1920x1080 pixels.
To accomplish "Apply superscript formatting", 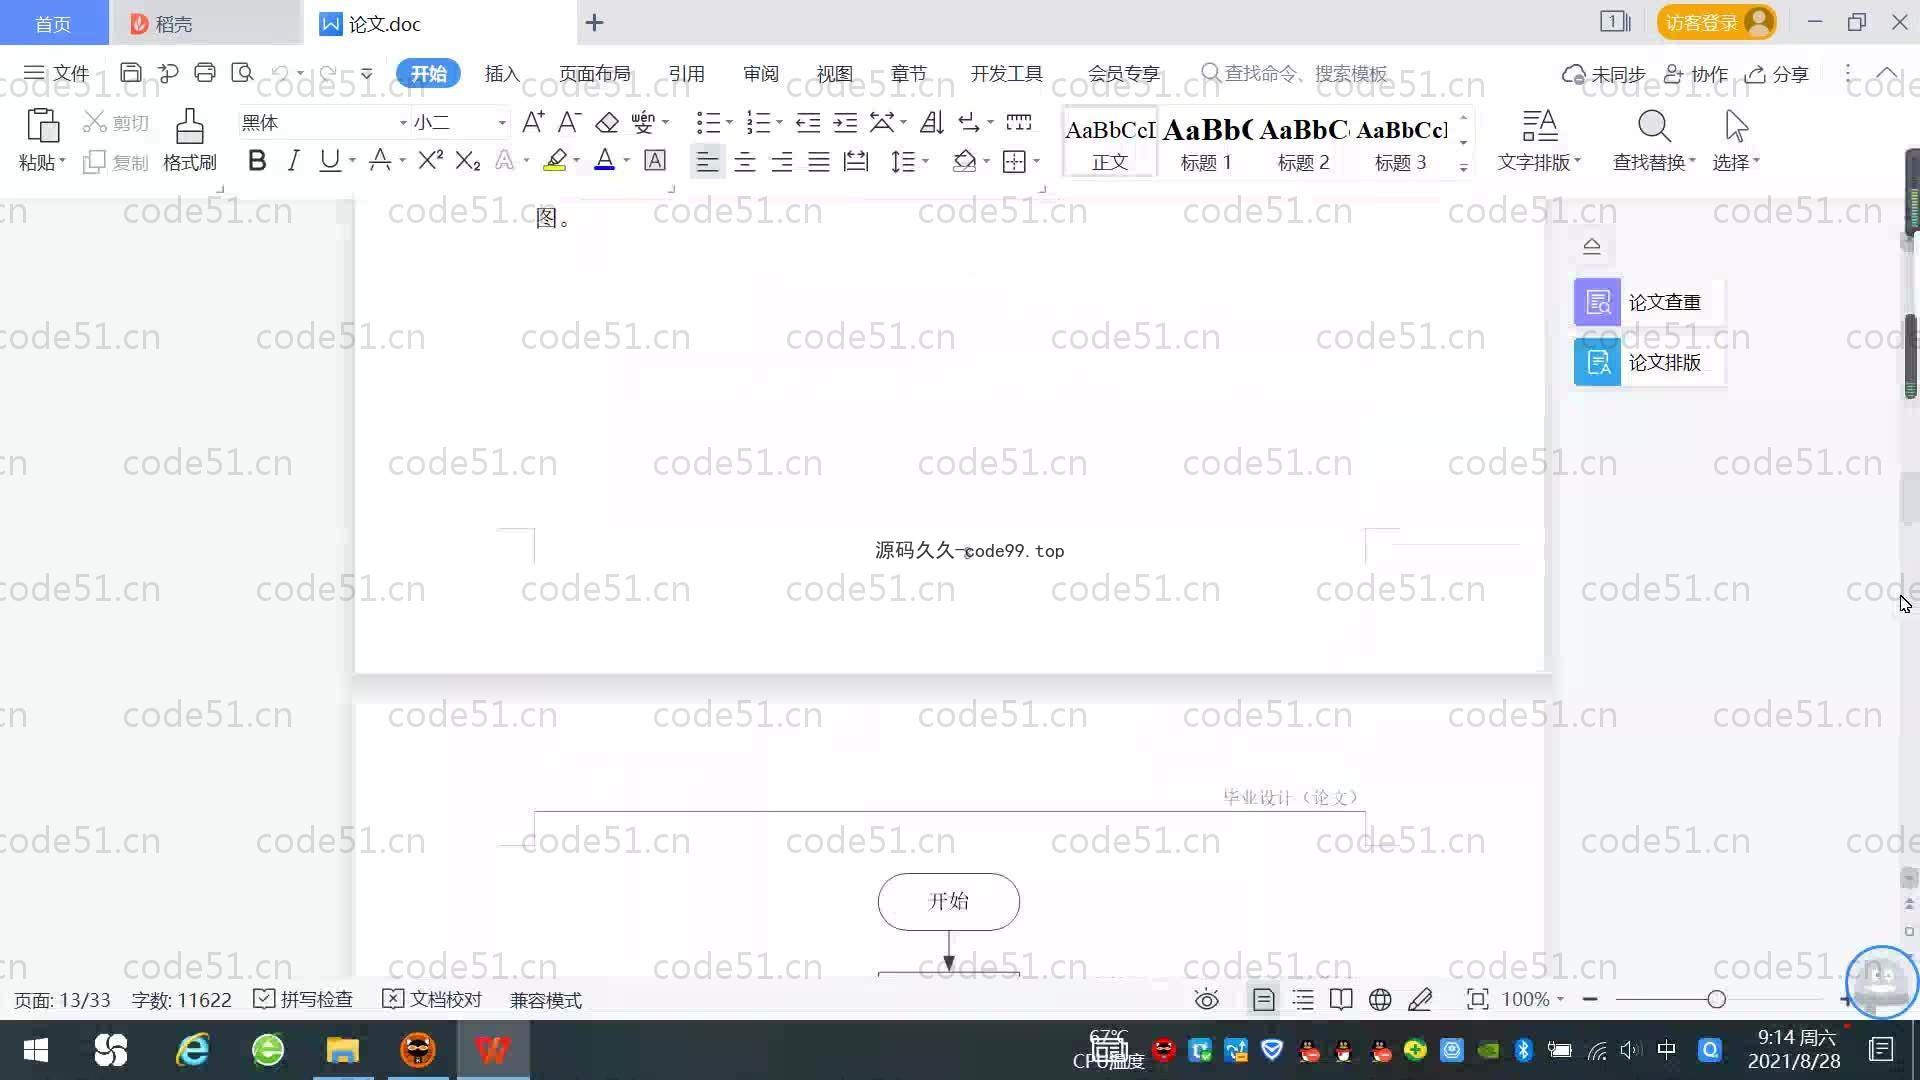I will (430, 160).
